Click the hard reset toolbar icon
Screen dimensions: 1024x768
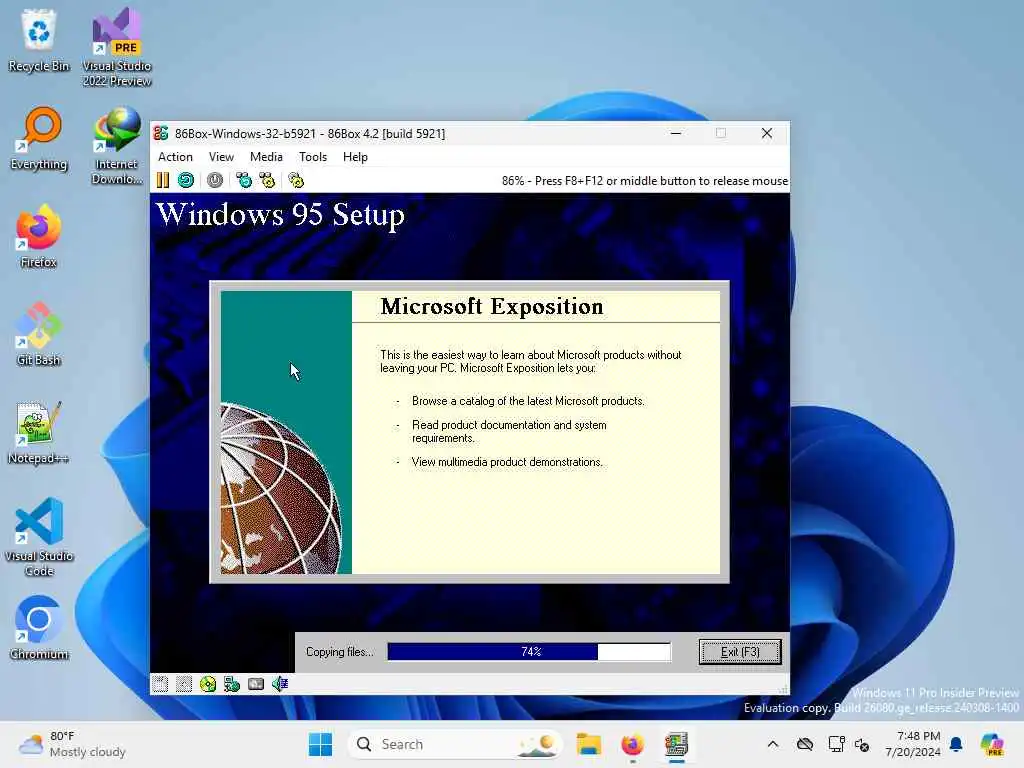186,180
